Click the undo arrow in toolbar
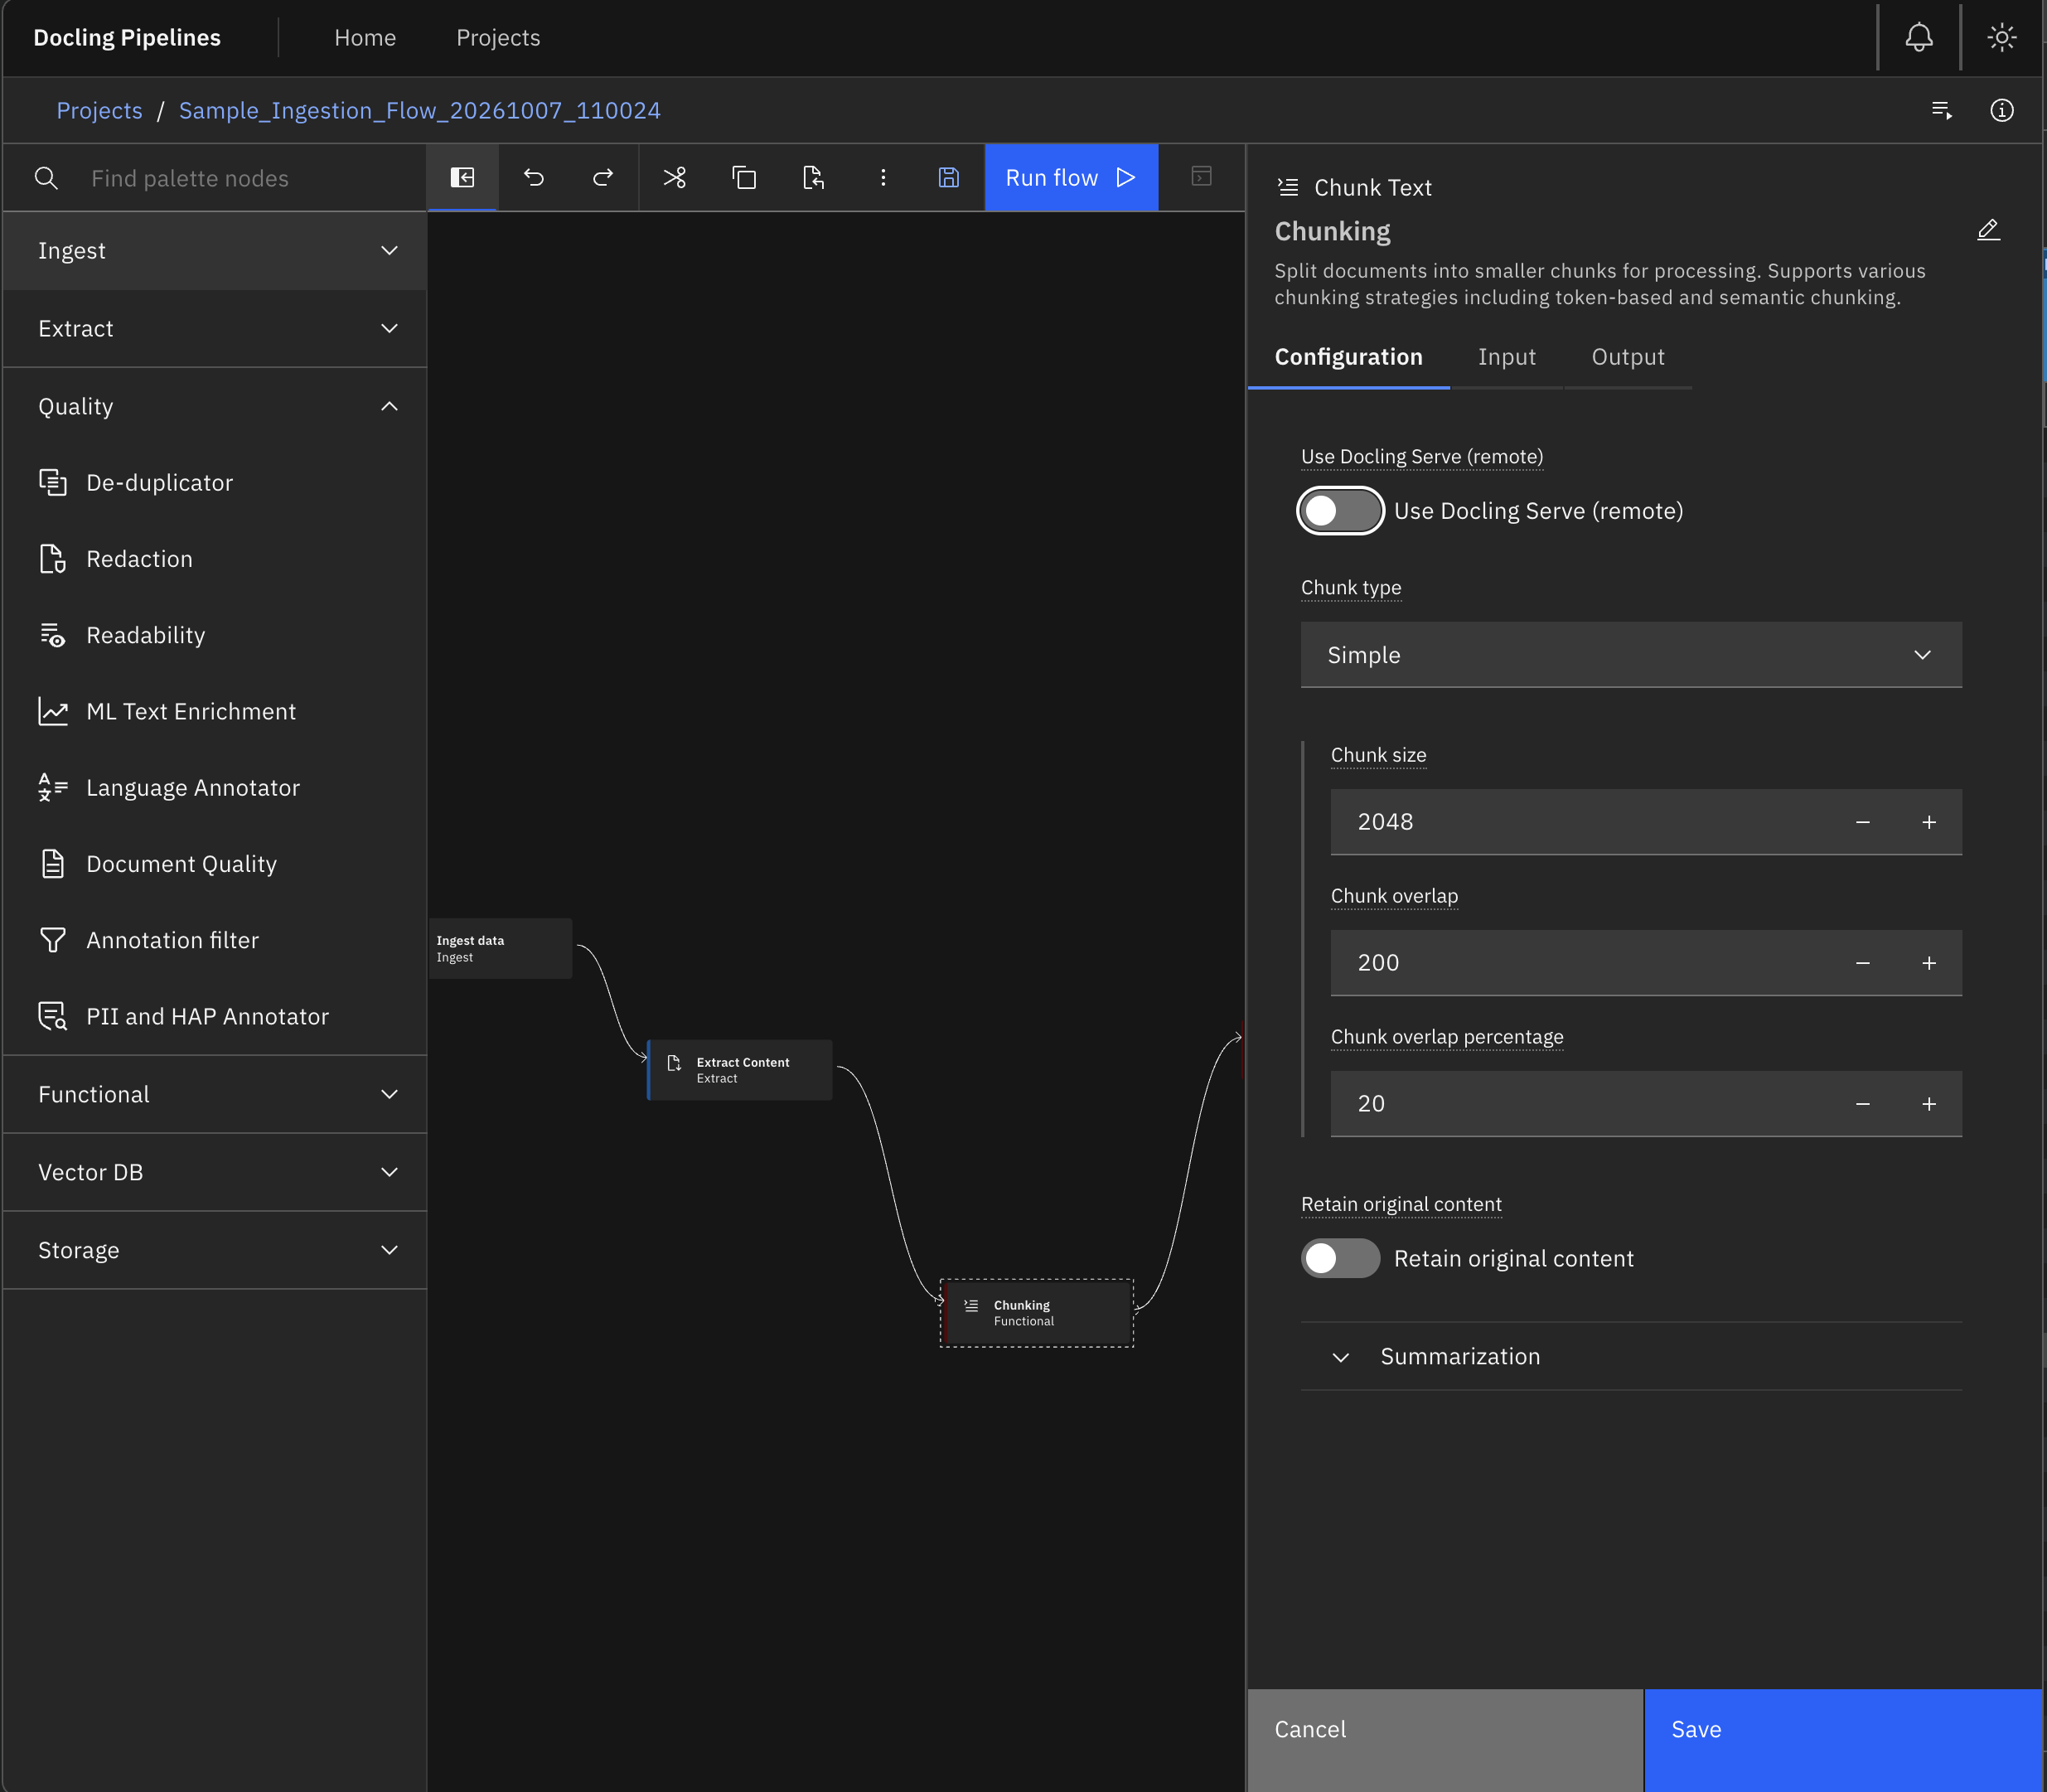This screenshot has height=1792, width=2047. point(533,178)
